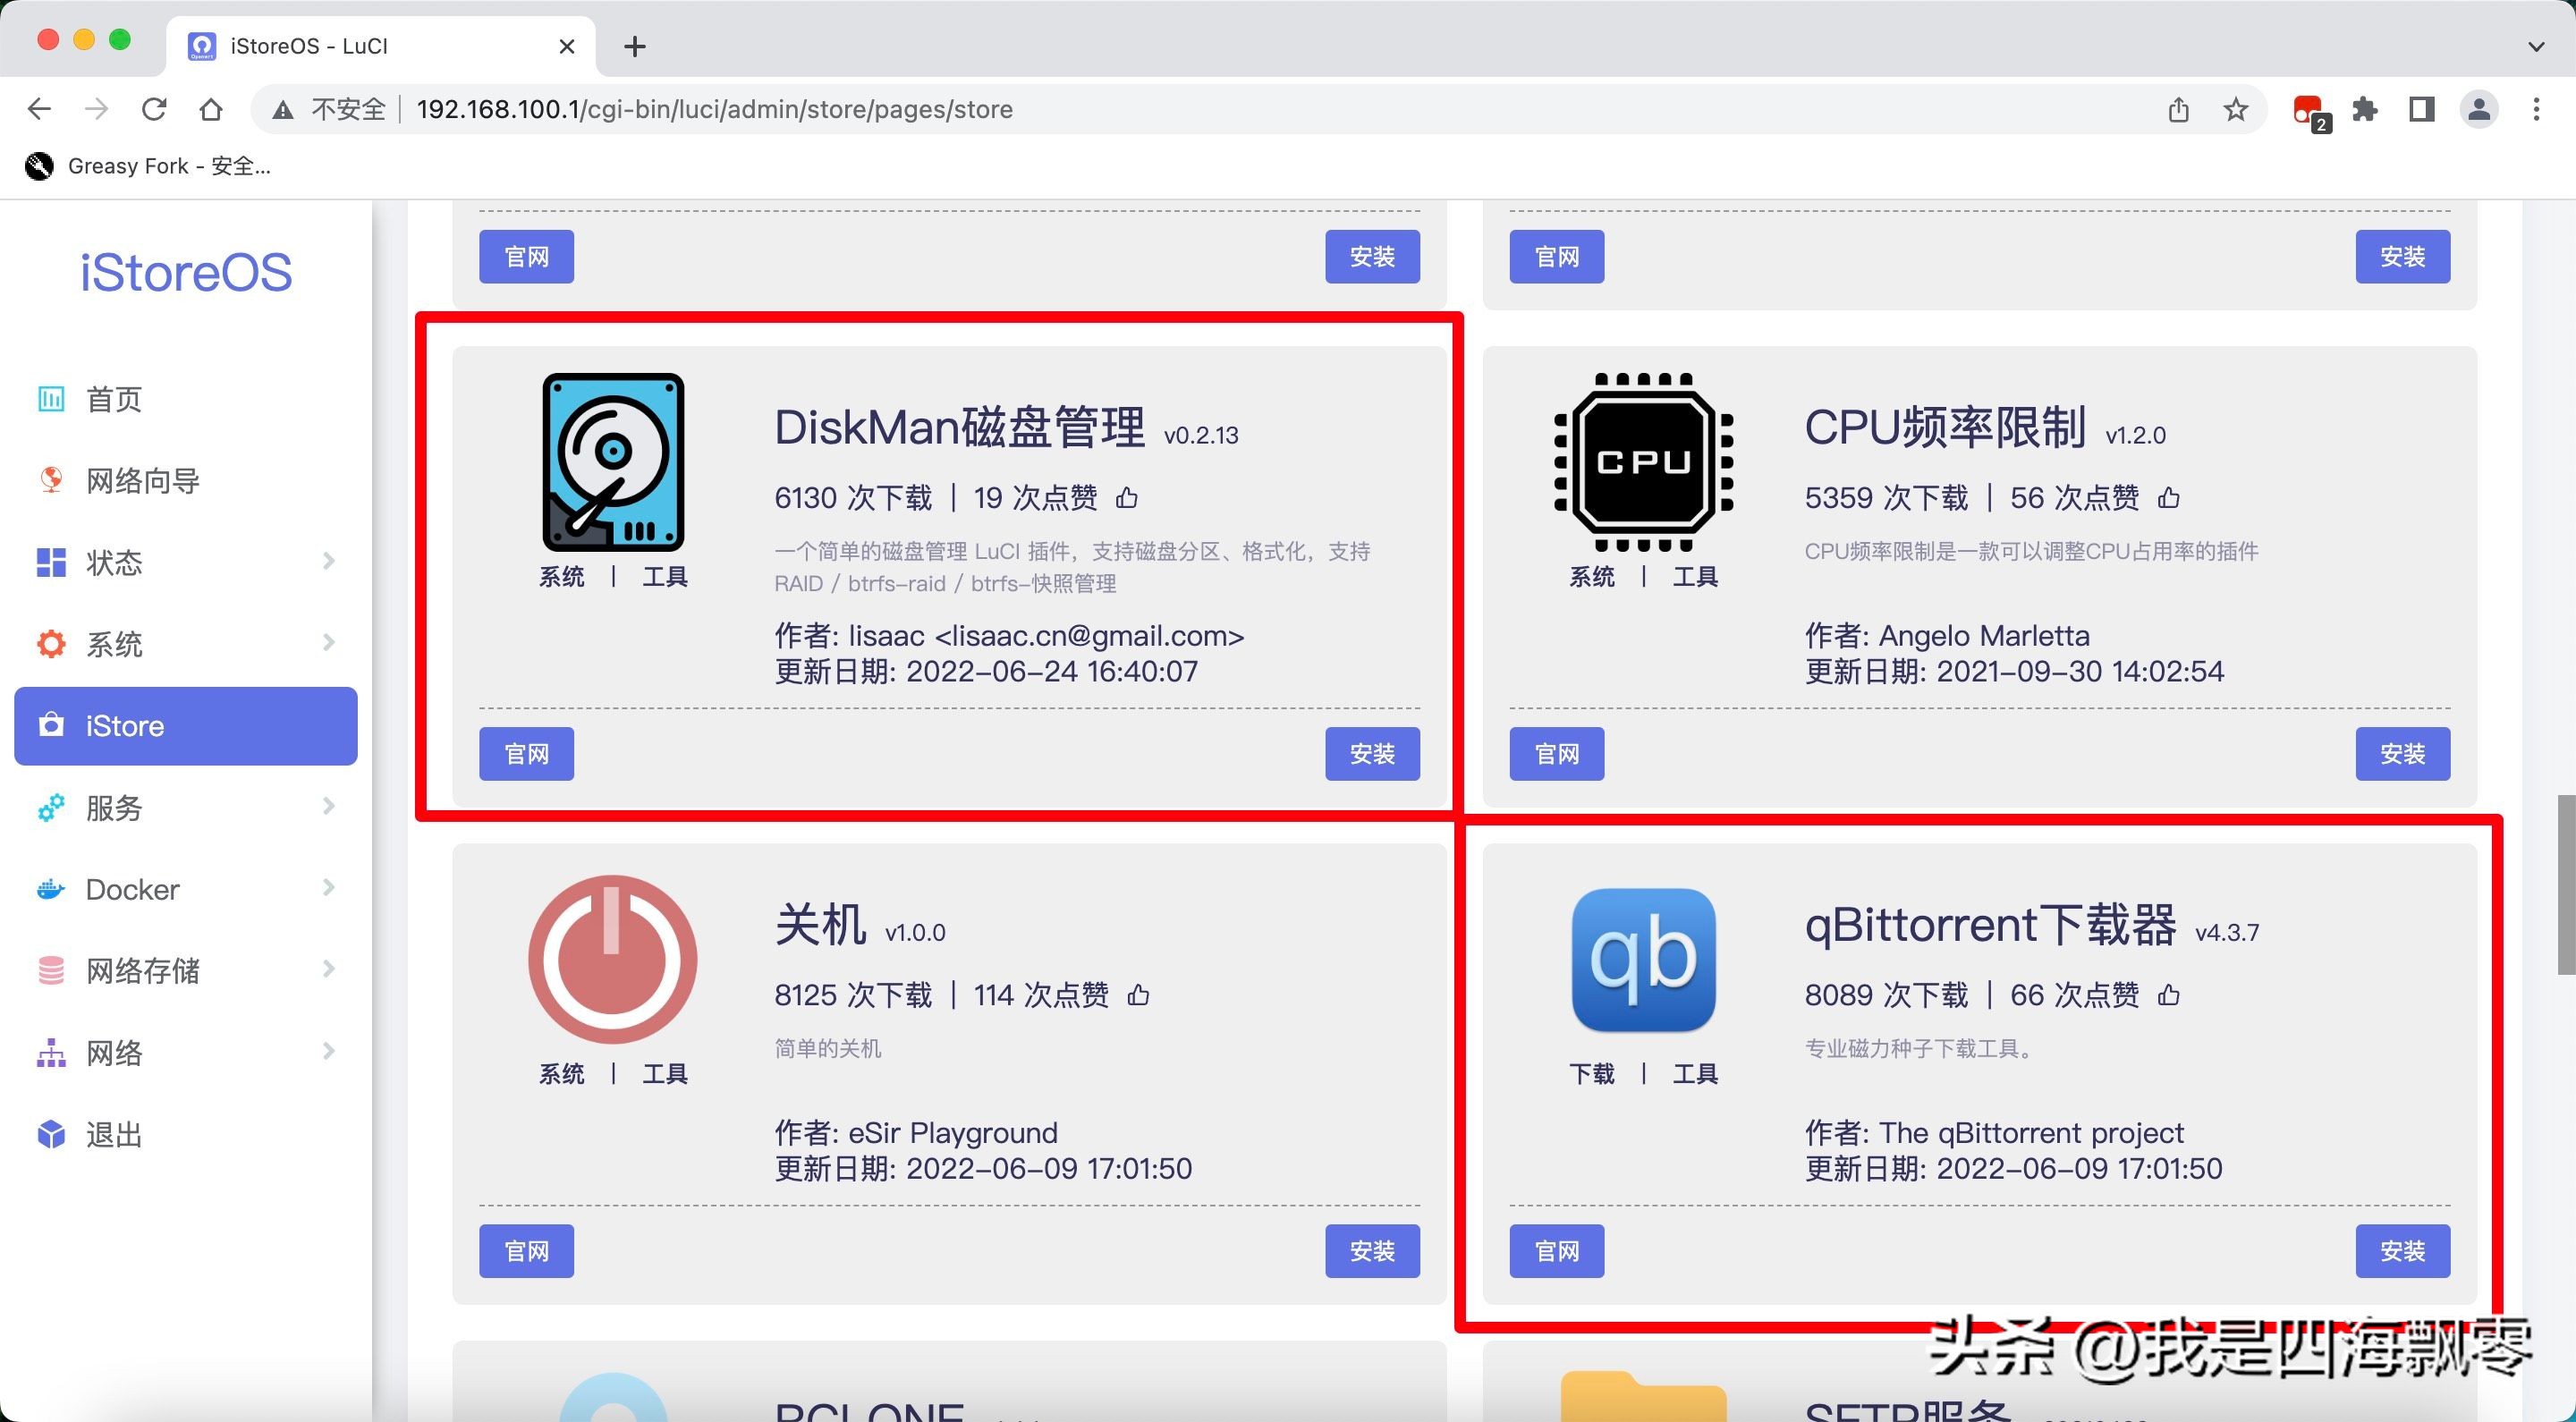Like qBittorrent with thumbs-up icon
Image resolution: width=2576 pixels, height=1422 pixels.
(x=2168, y=995)
